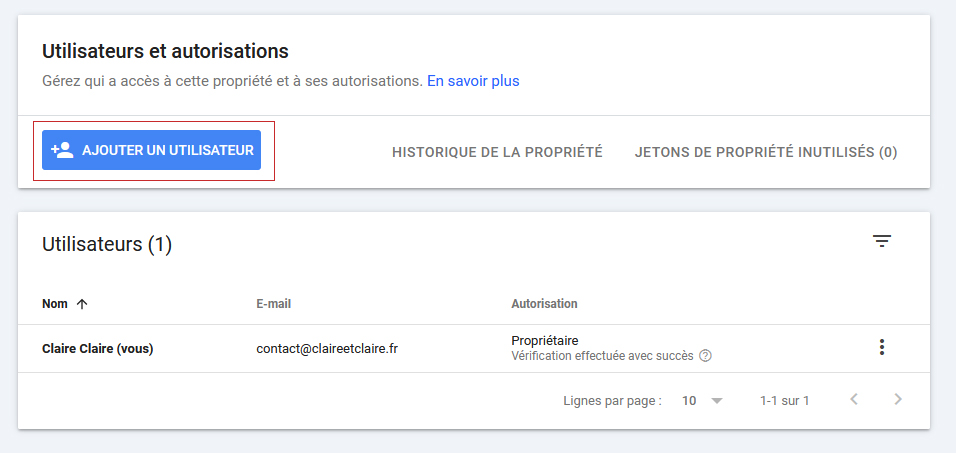Click the Propriétaire authorization text

pyautogui.click(x=544, y=340)
